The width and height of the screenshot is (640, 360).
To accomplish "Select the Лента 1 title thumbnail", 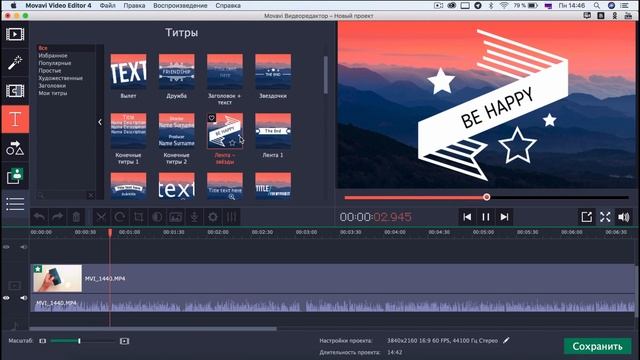I will 273,131.
